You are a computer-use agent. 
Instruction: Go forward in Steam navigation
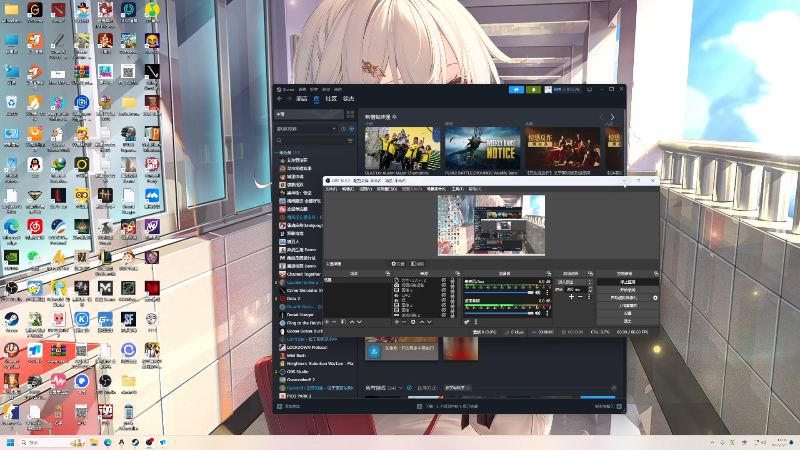pyautogui.click(x=289, y=98)
